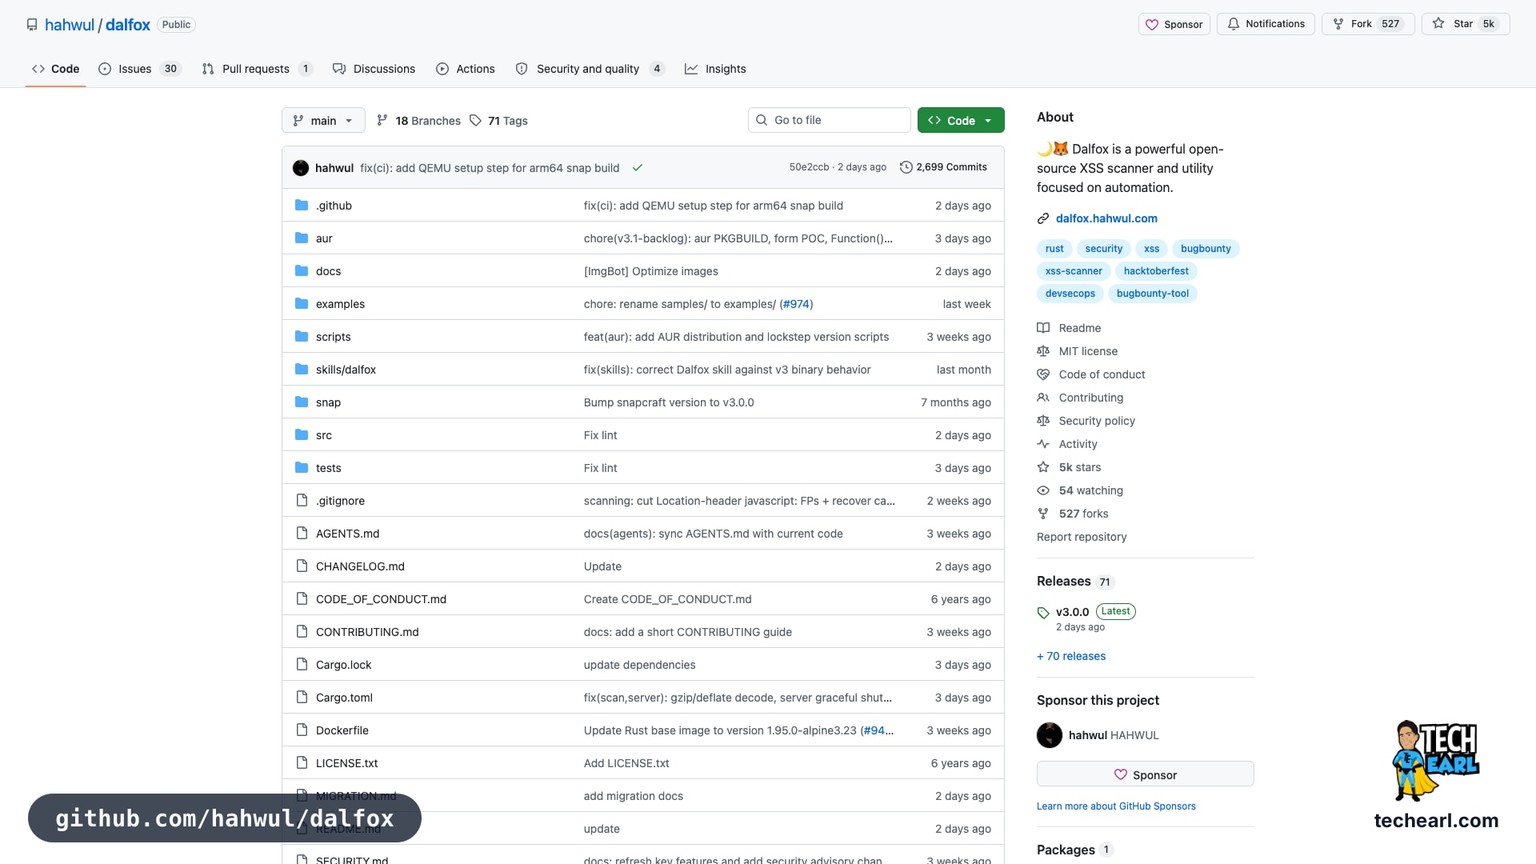Click the scripts folder icon
This screenshot has height=864, width=1536.
pyautogui.click(x=301, y=337)
